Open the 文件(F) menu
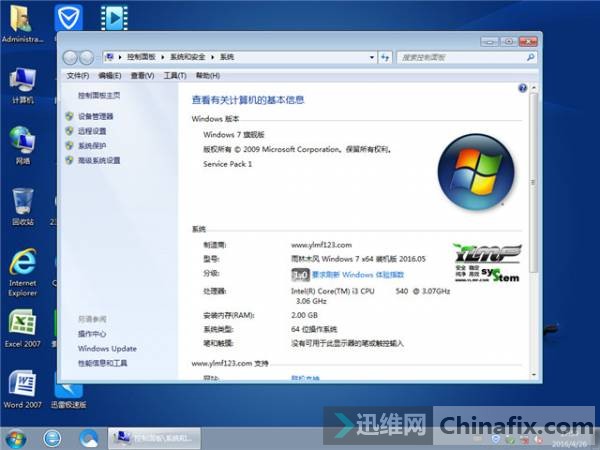The height and width of the screenshot is (450, 600). pyautogui.click(x=78, y=76)
